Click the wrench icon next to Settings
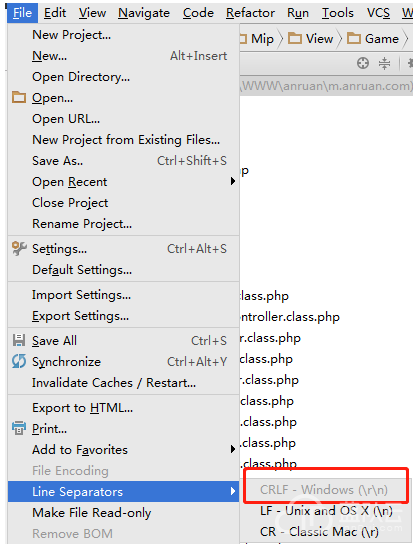The height and width of the screenshot is (544, 413). pos(19,248)
